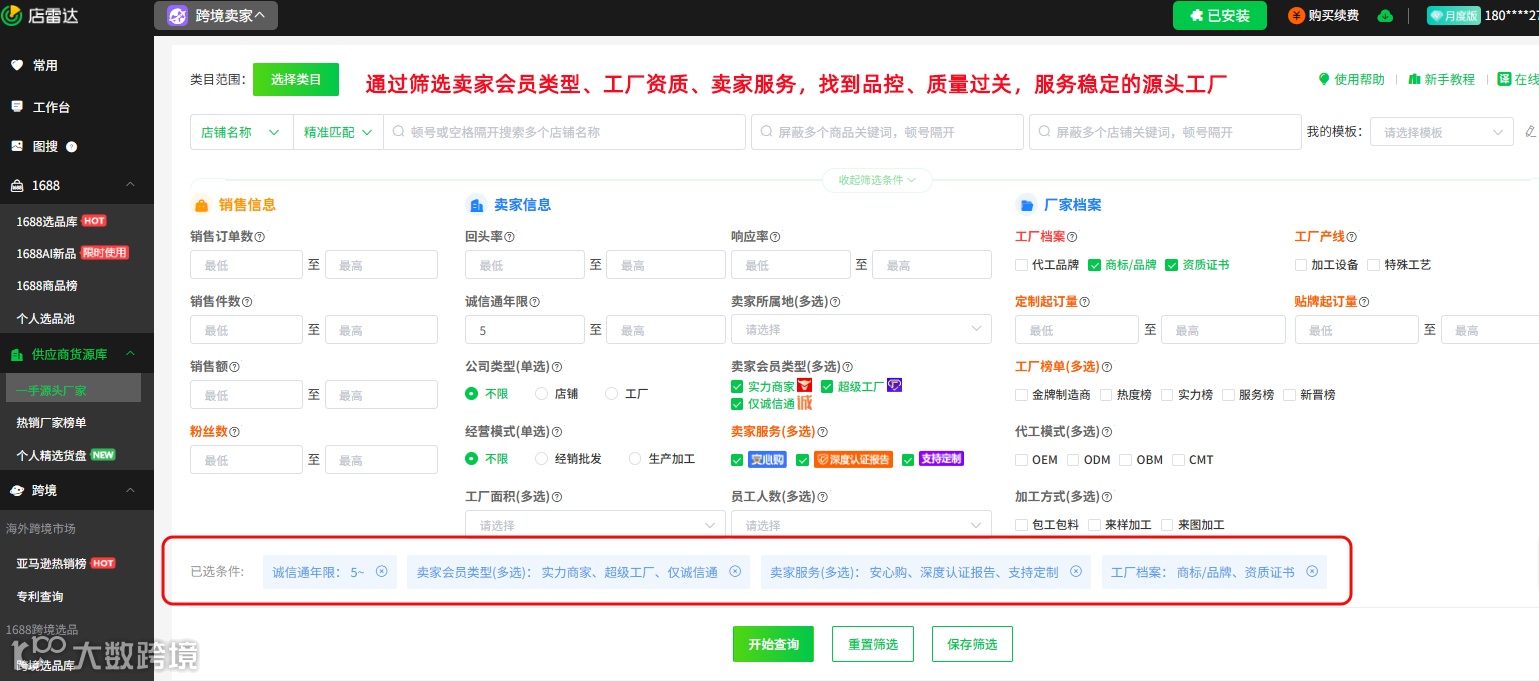
Task: Click the 已安装 green button
Action: [x=1220, y=16]
